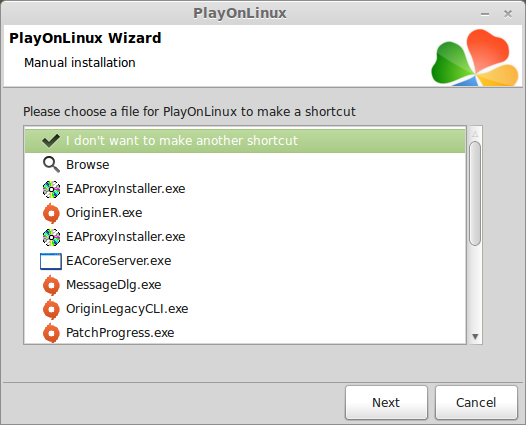This screenshot has height=425, width=526.
Task: Select "I don't want to make another shortcut"
Action: 245,141
